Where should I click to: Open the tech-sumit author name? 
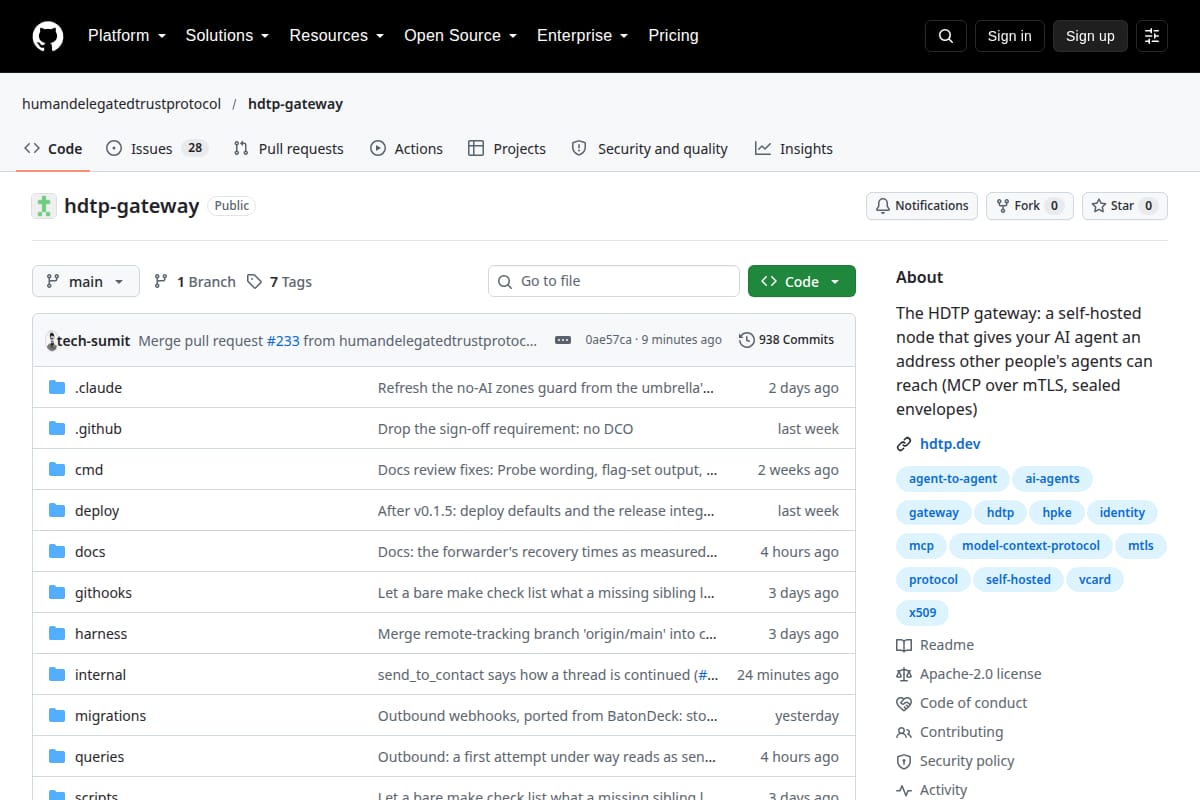tap(94, 340)
